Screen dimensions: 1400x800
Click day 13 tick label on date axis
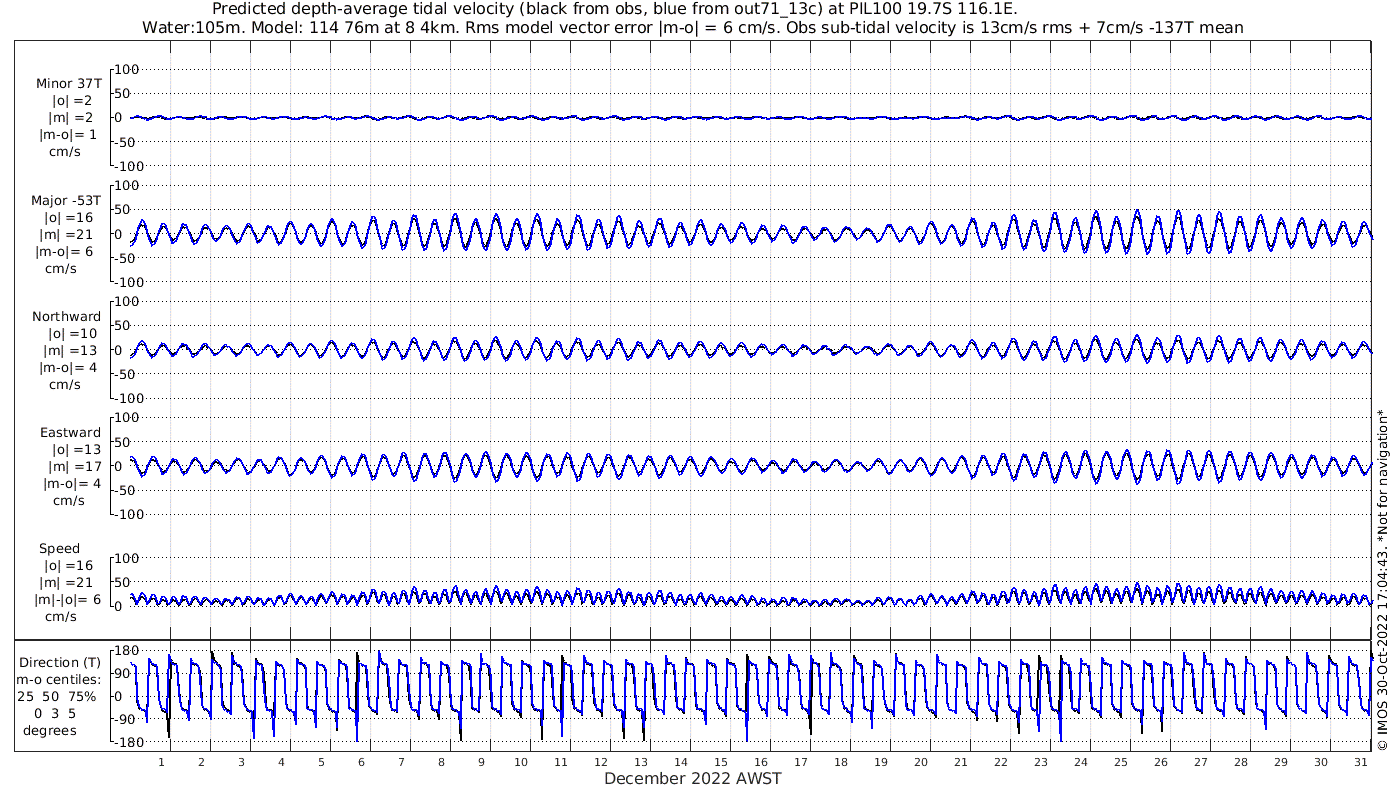[641, 762]
